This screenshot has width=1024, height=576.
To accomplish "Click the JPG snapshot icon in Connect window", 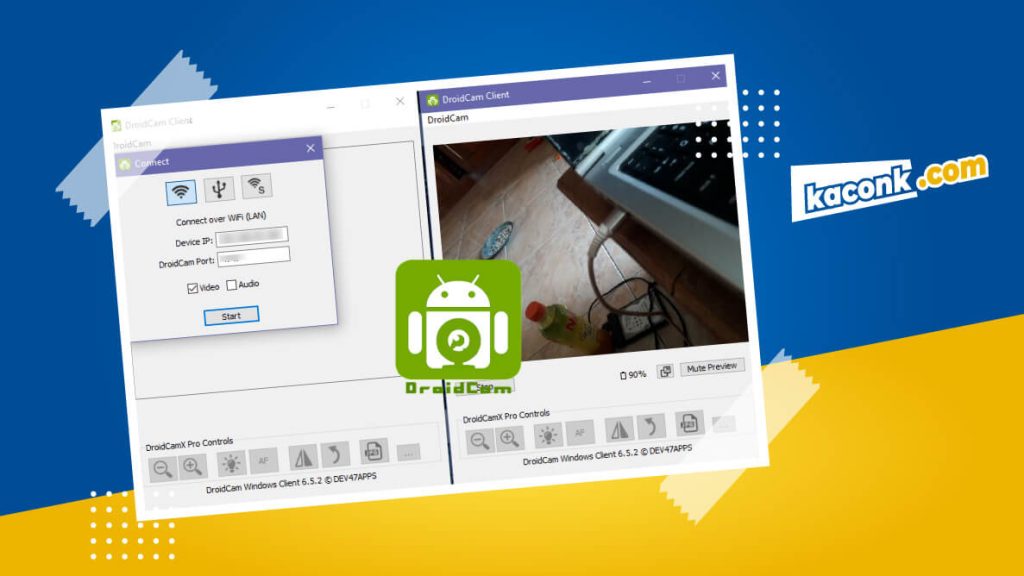I will (374, 451).
